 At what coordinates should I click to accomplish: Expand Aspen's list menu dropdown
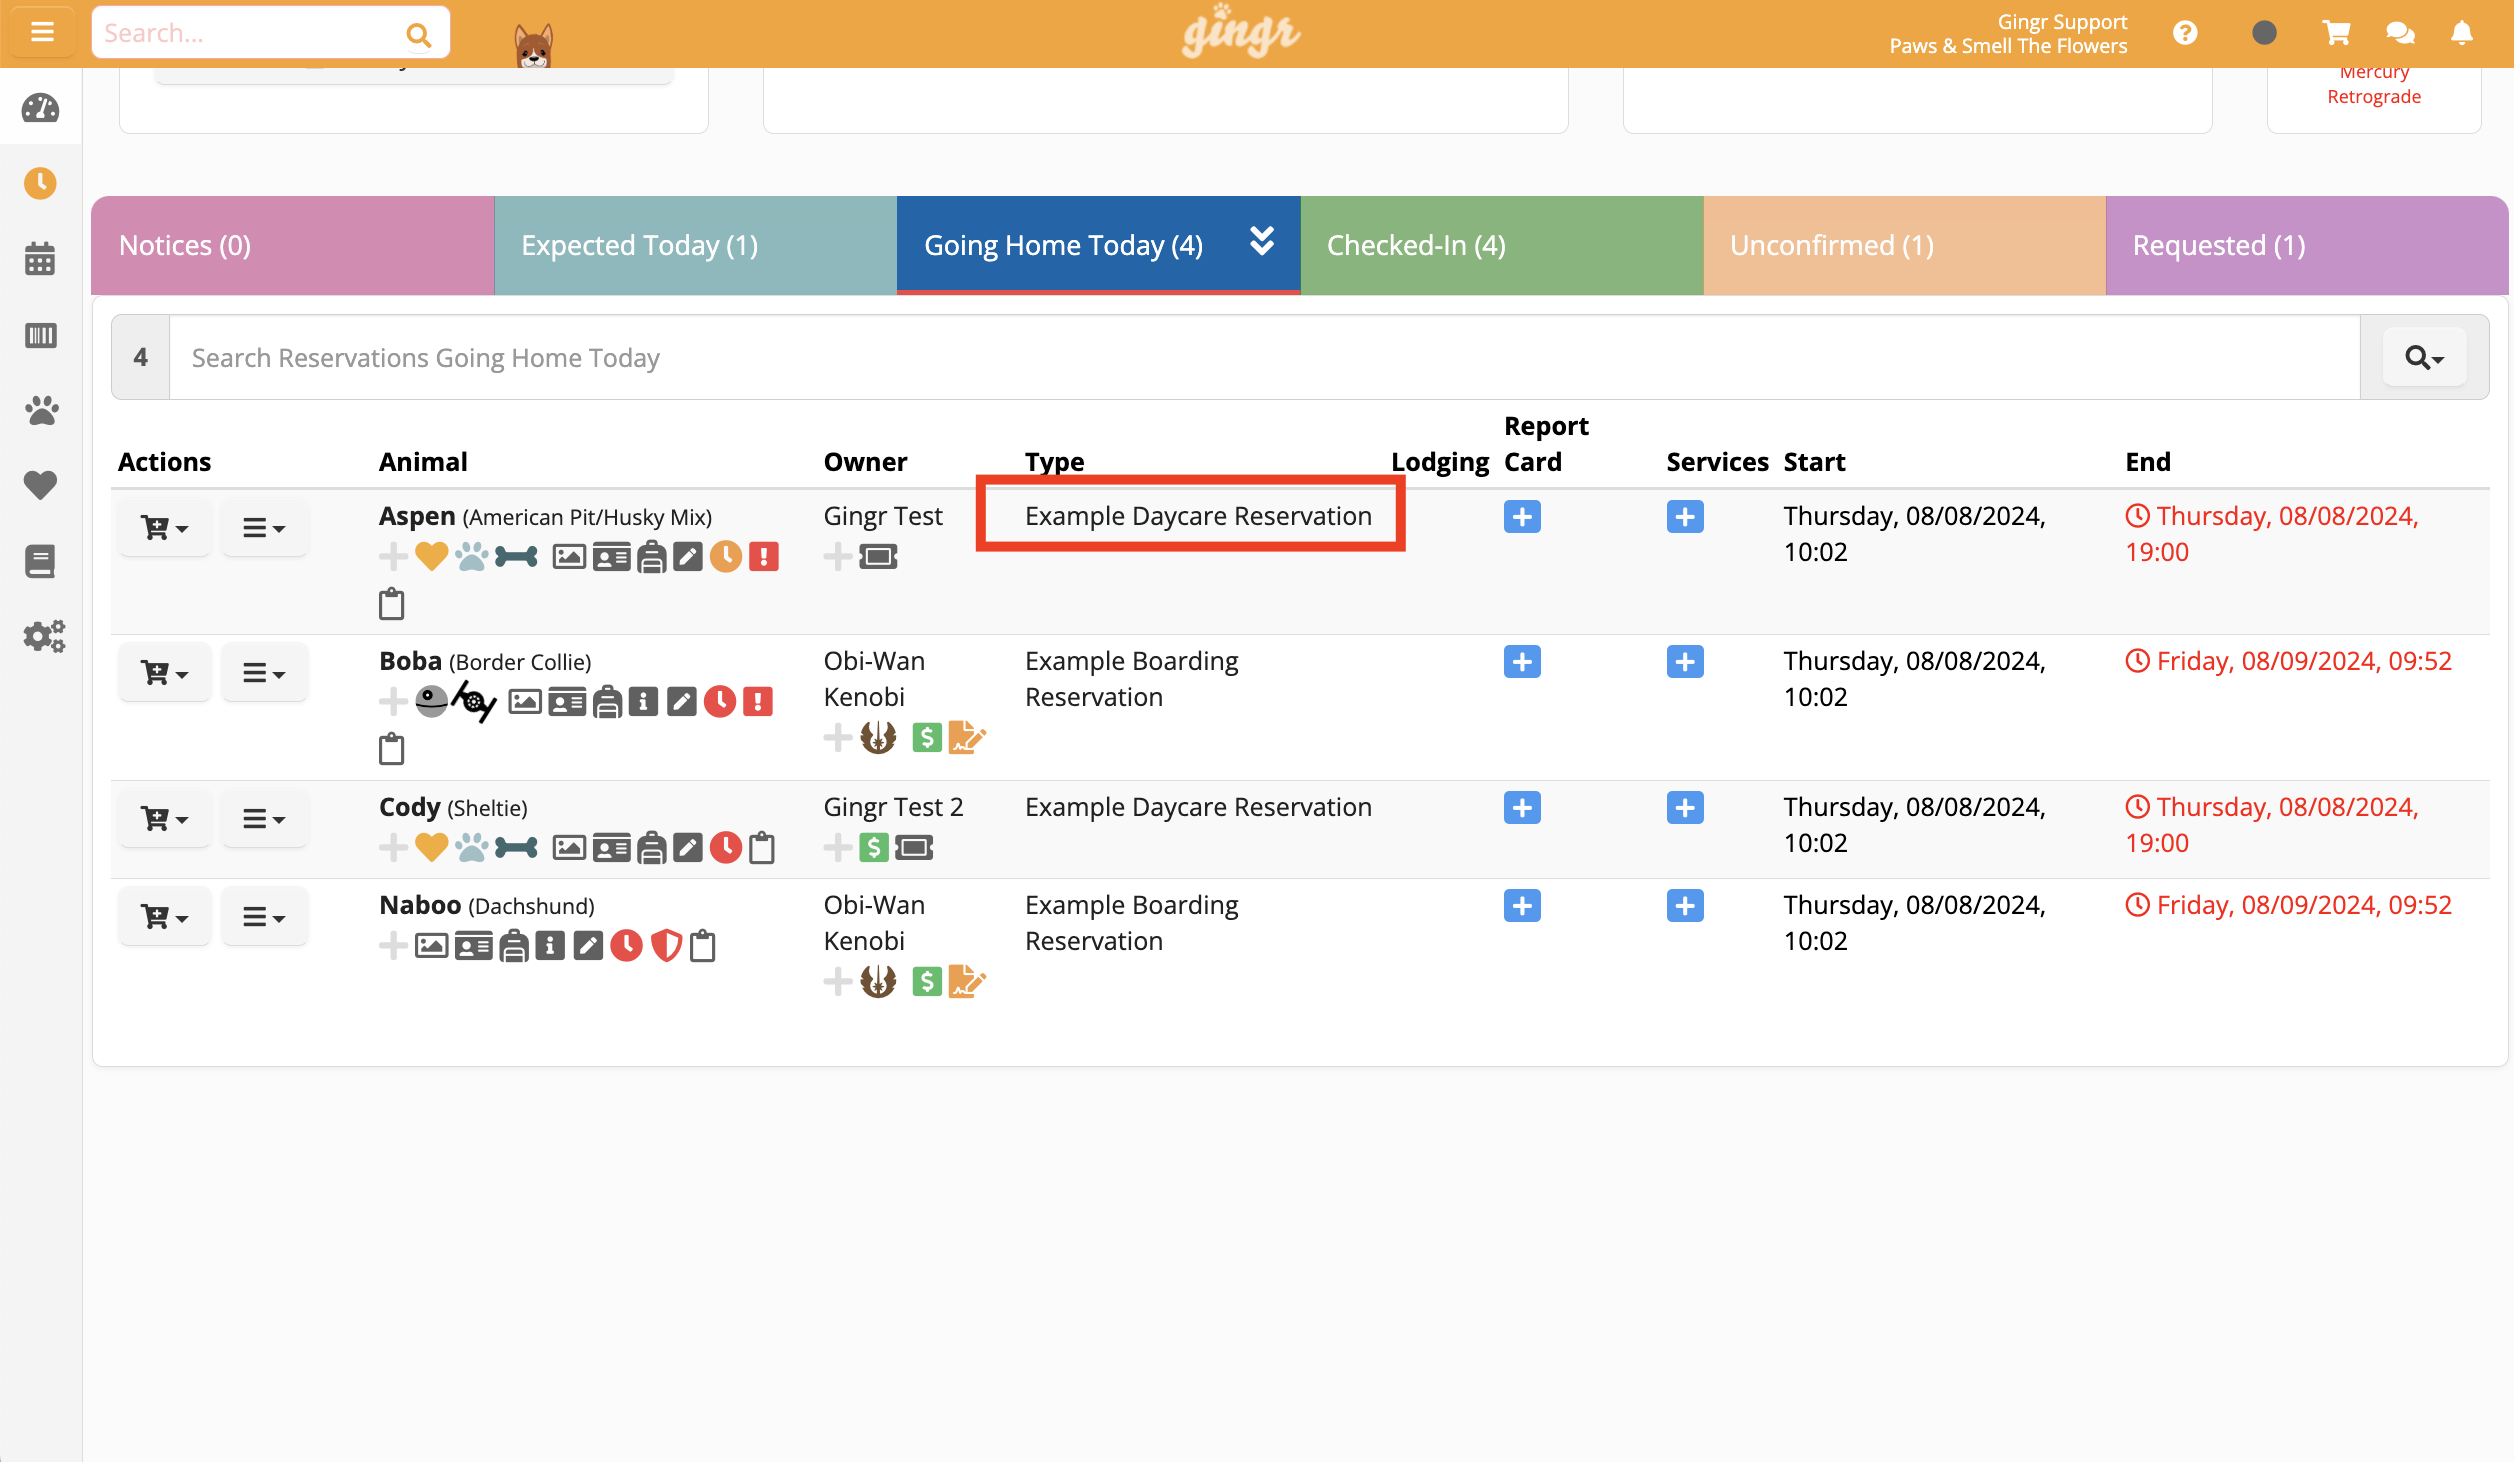tap(265, 528)
